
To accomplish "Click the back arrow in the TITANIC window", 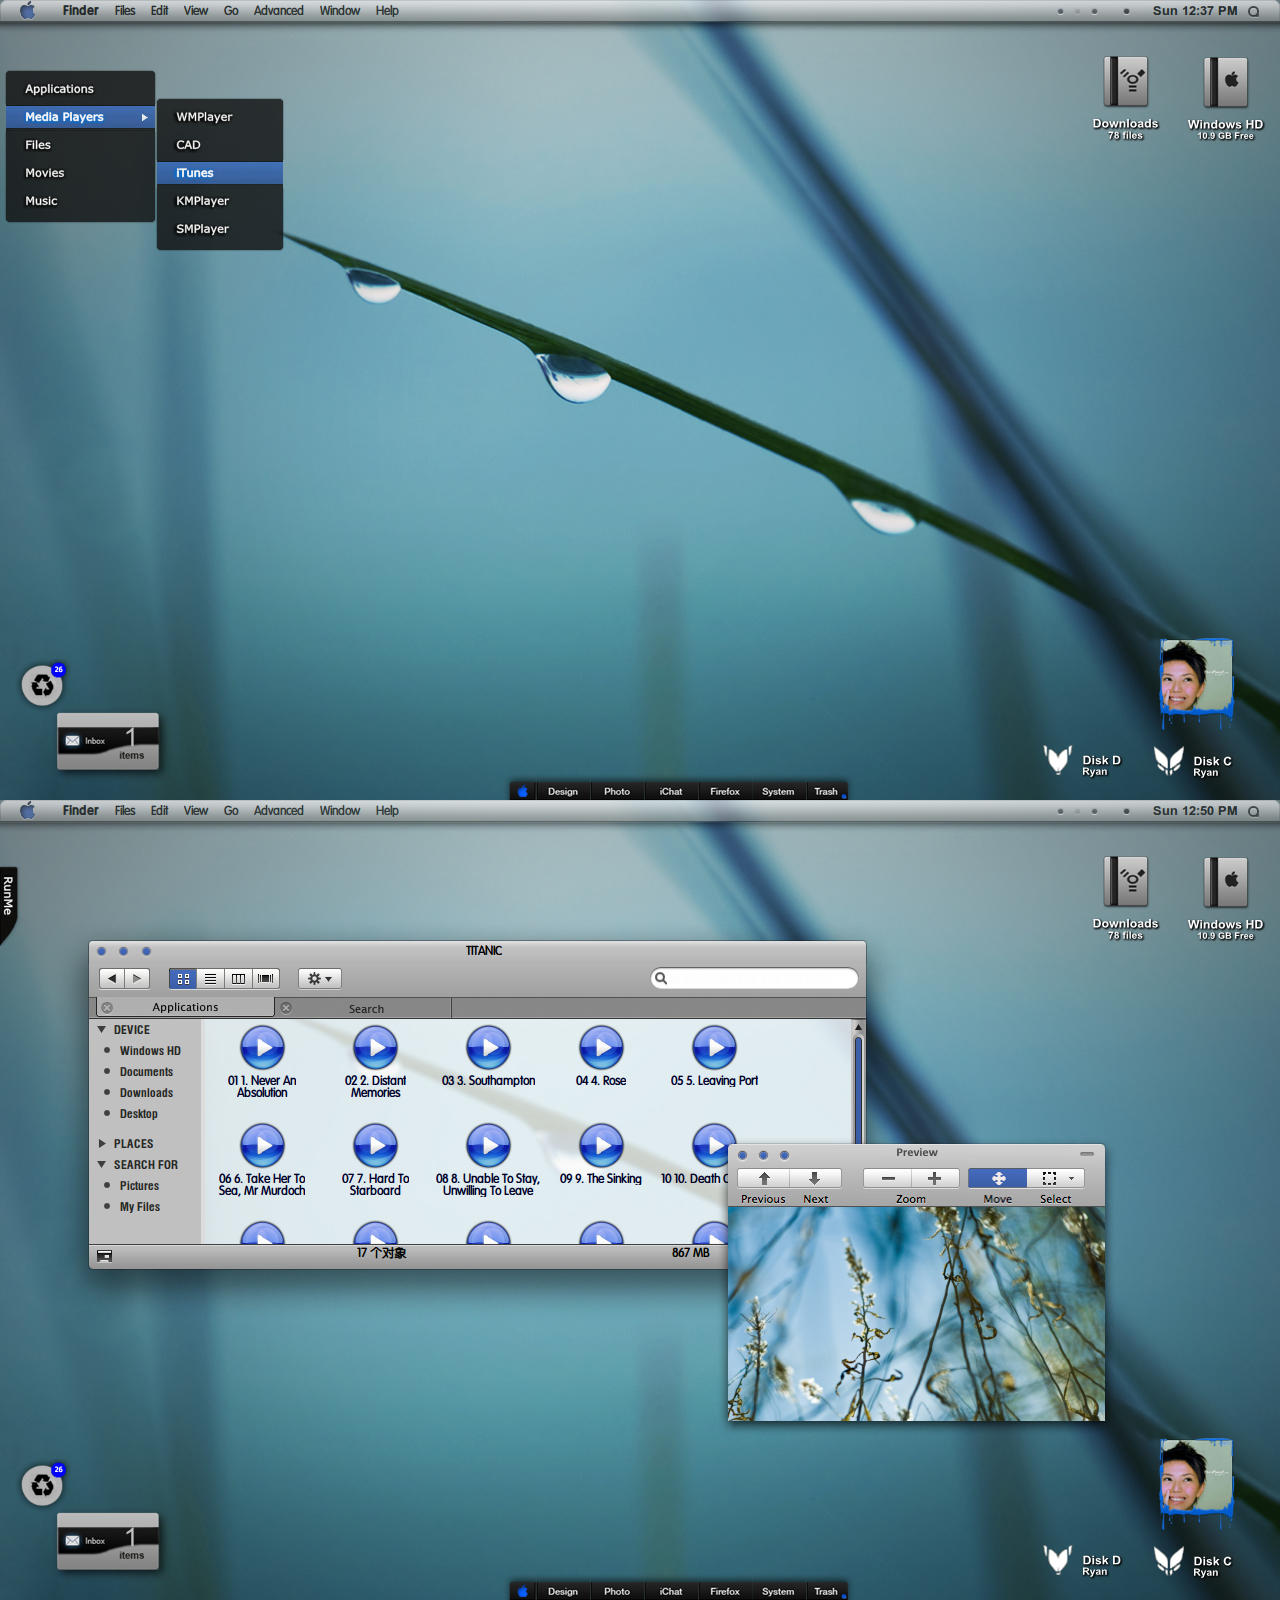I will (x=112, y=978).
